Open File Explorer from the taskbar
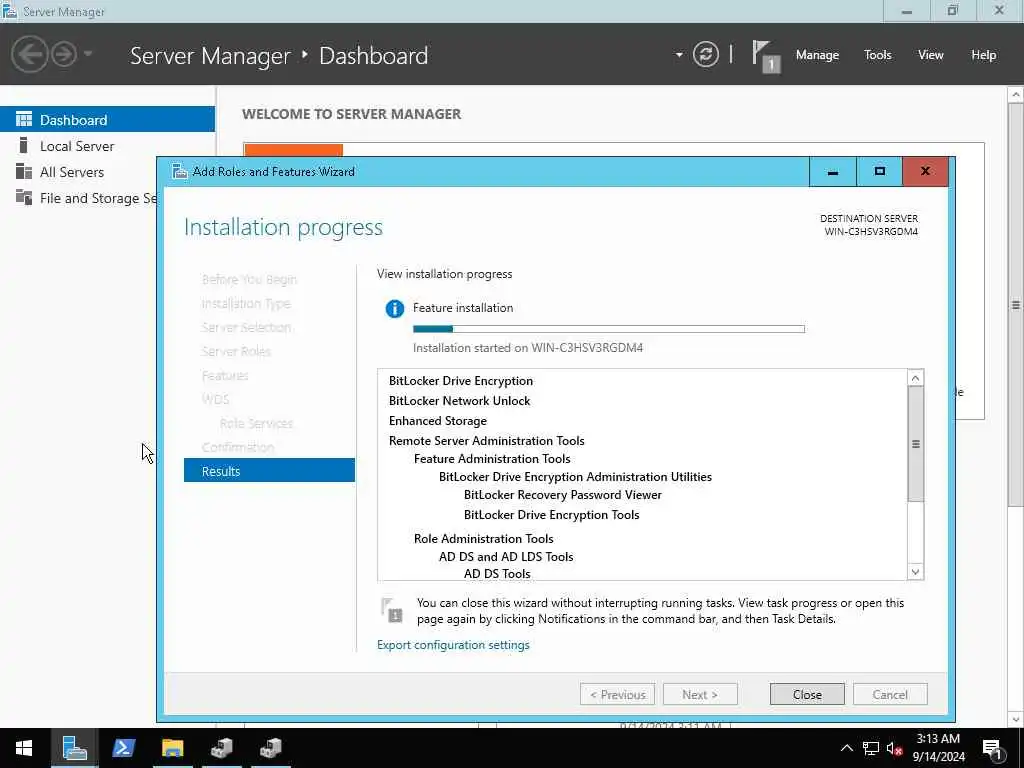 [x=172, y=748]
